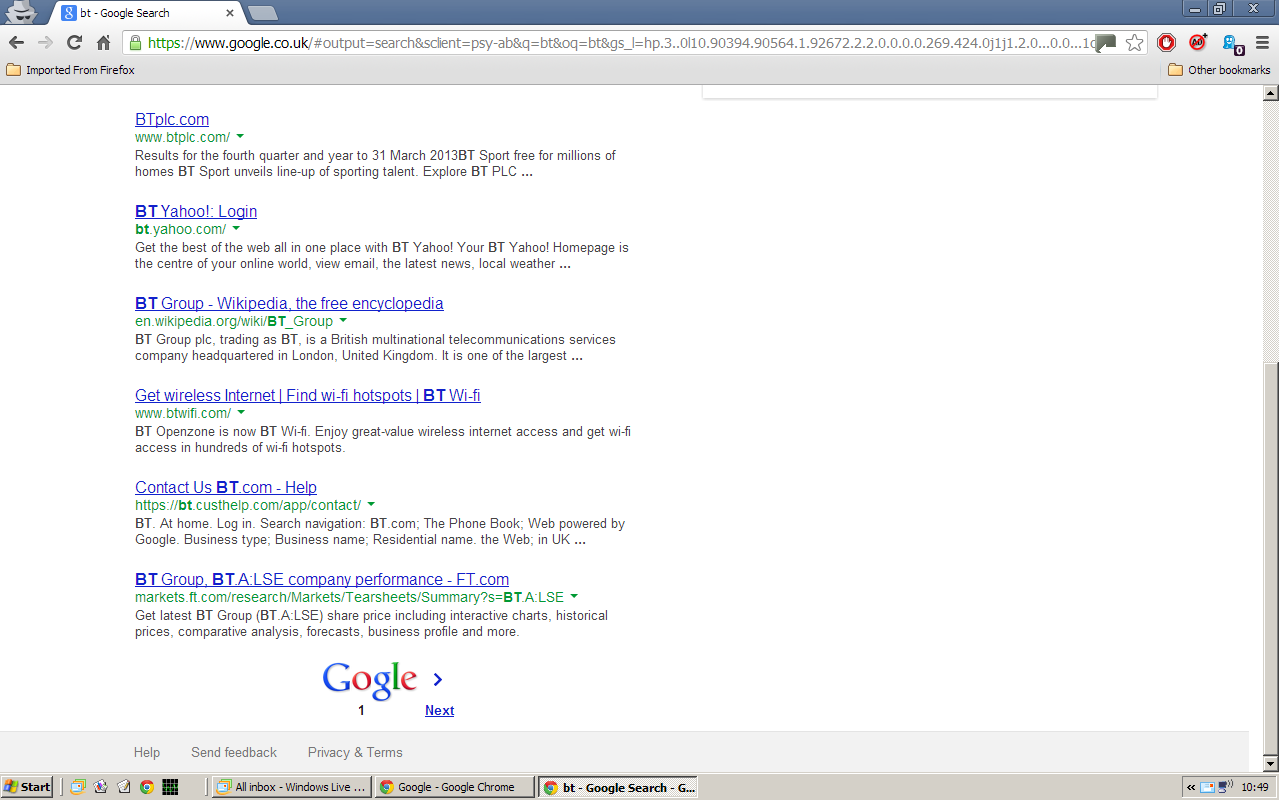Show hidden tray icons with the chevron
The image size is (1280, 800).
1191,787
